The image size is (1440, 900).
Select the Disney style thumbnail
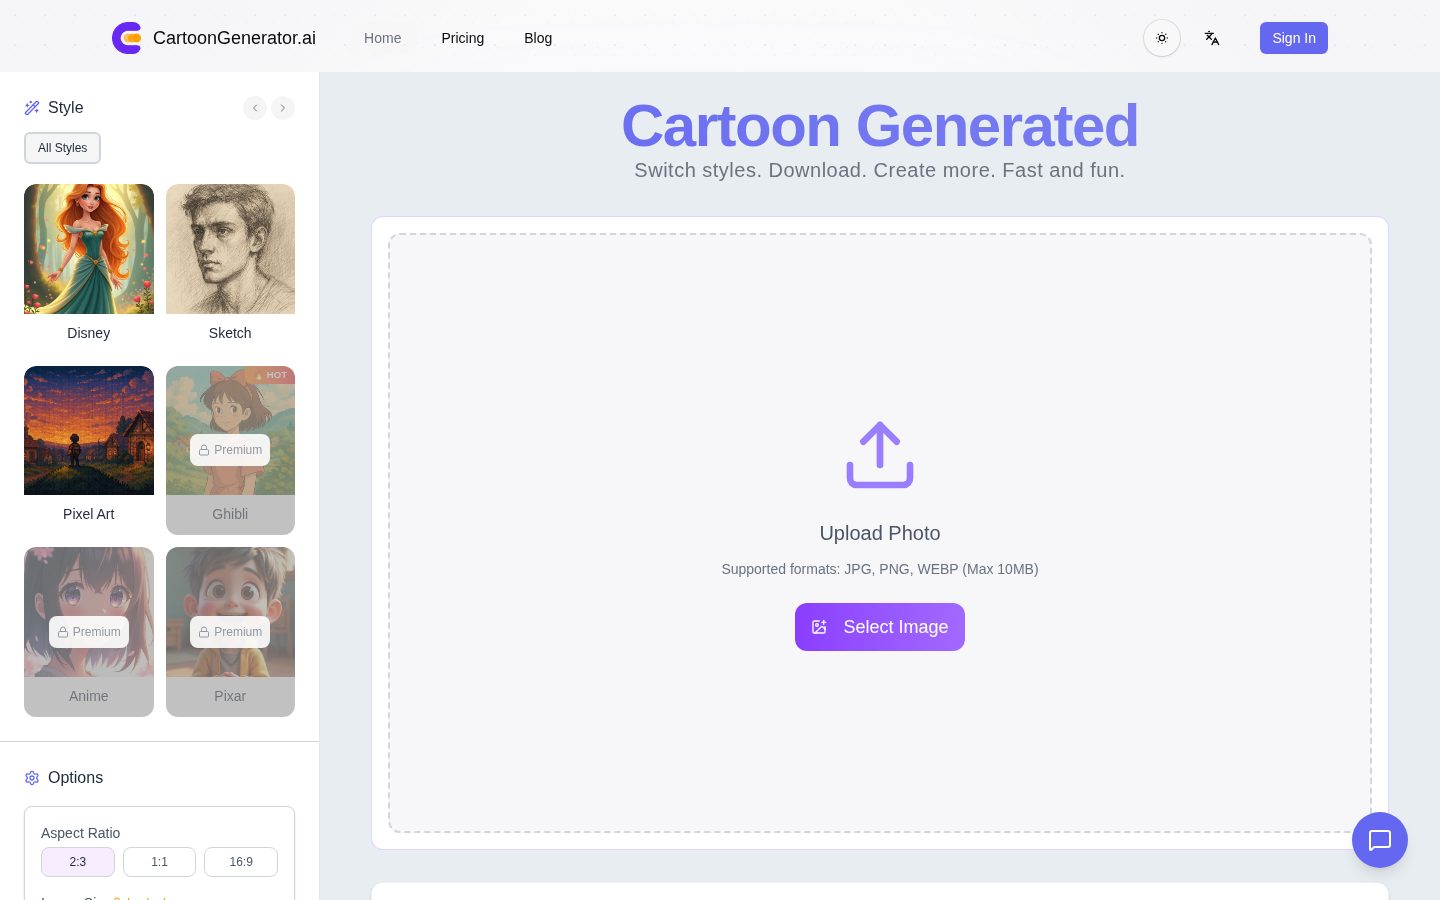coord(89,249)
